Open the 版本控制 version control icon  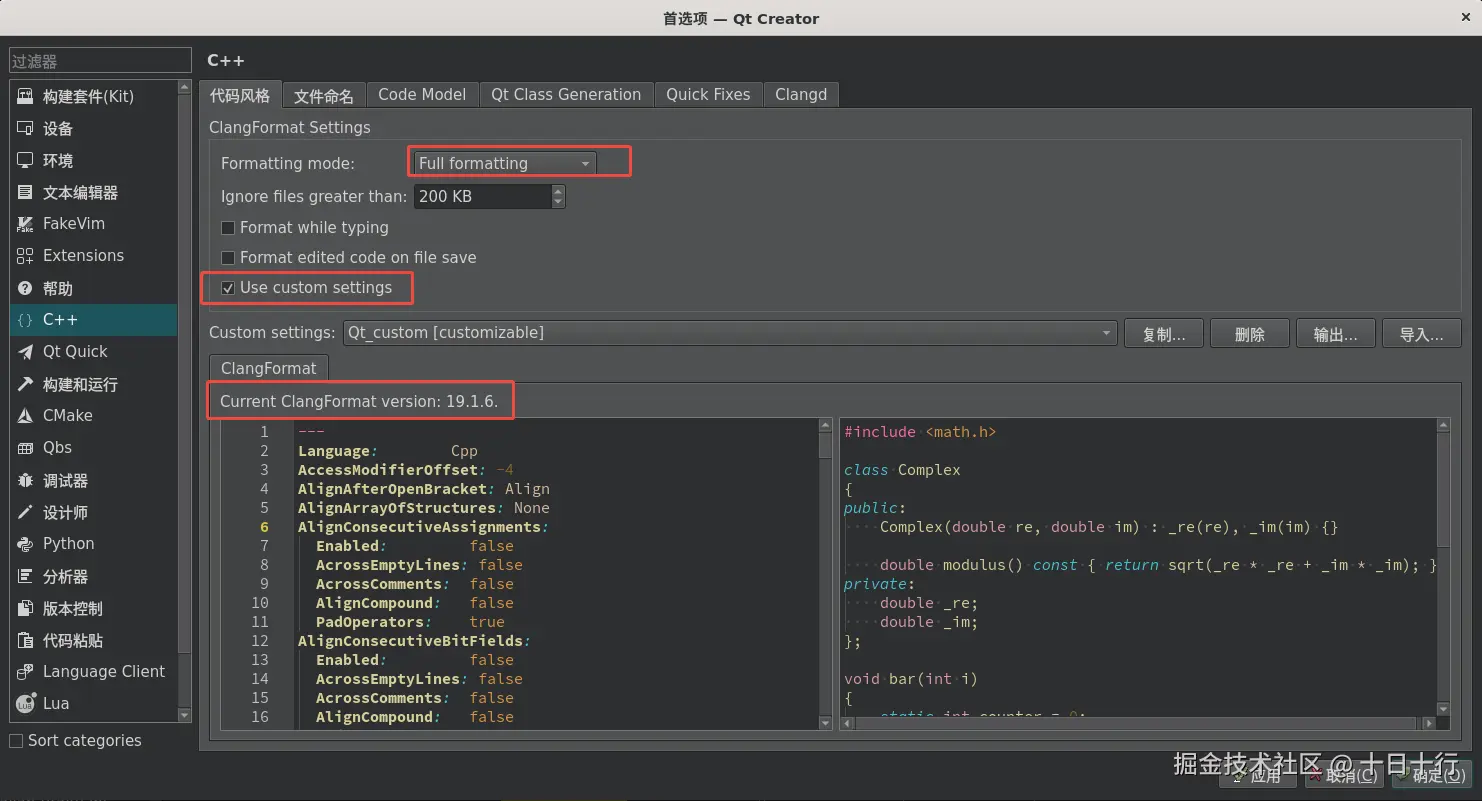[25, 608]
